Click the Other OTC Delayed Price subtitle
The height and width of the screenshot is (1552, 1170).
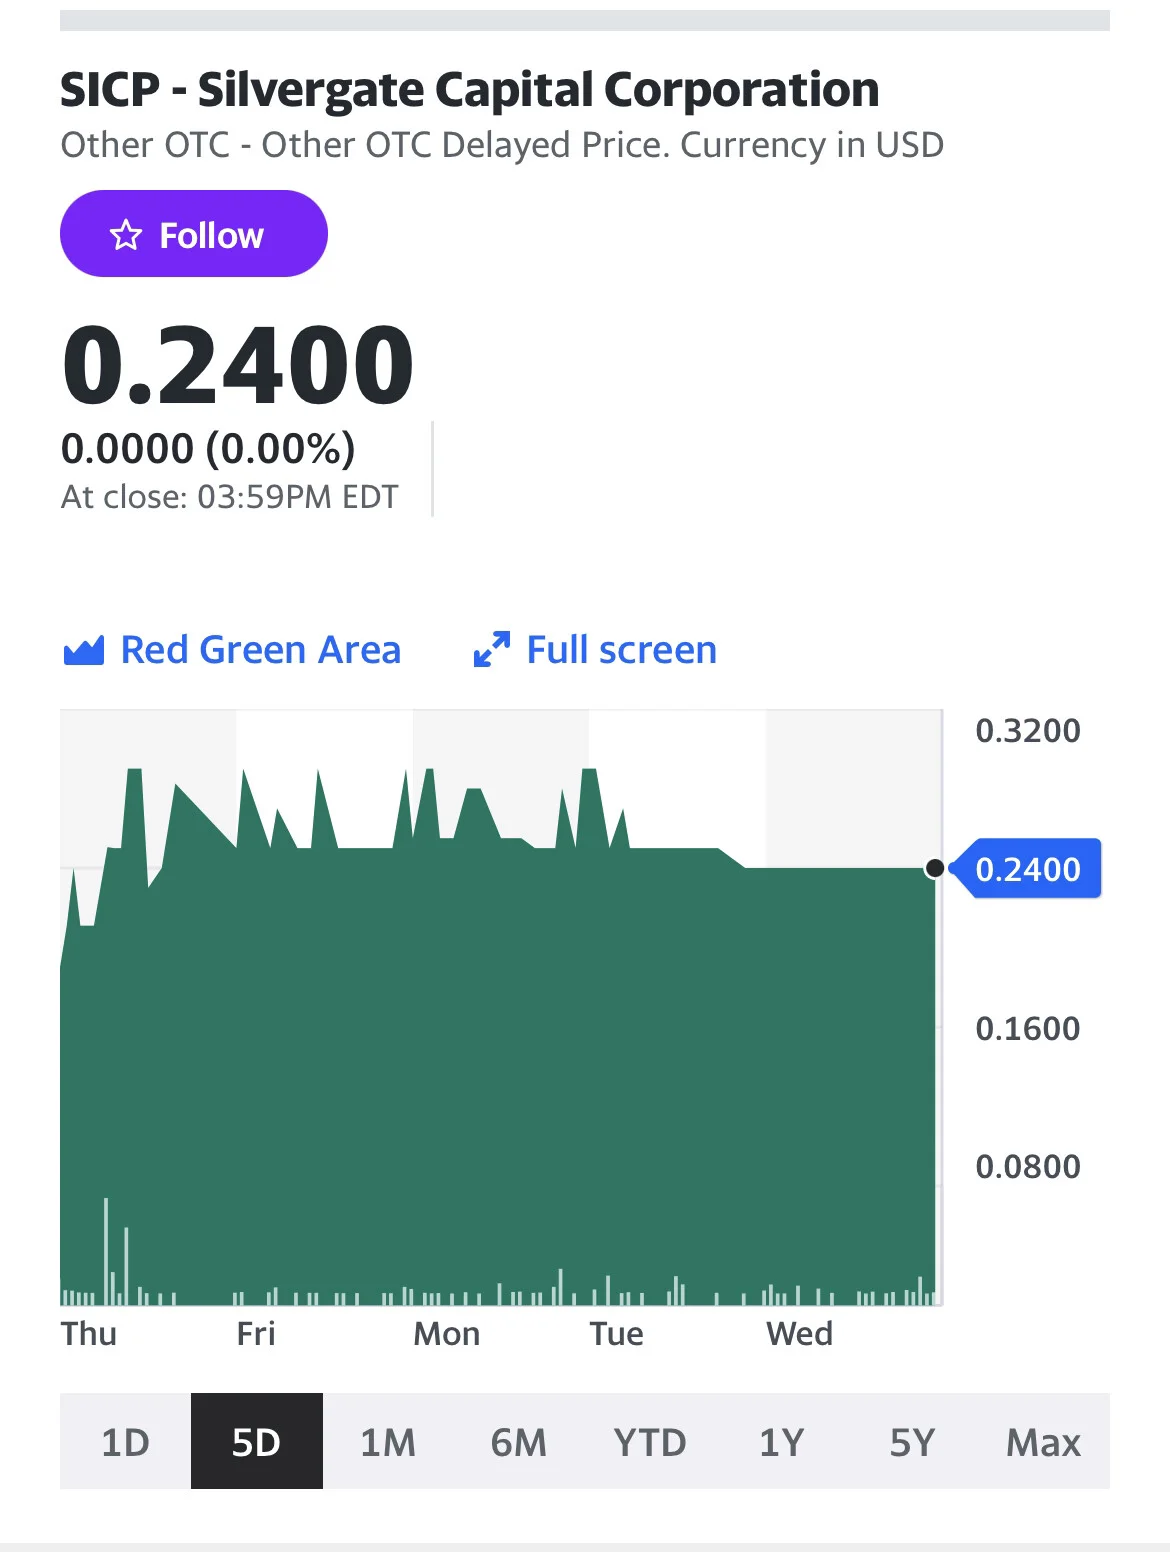(x=502, y=145)
